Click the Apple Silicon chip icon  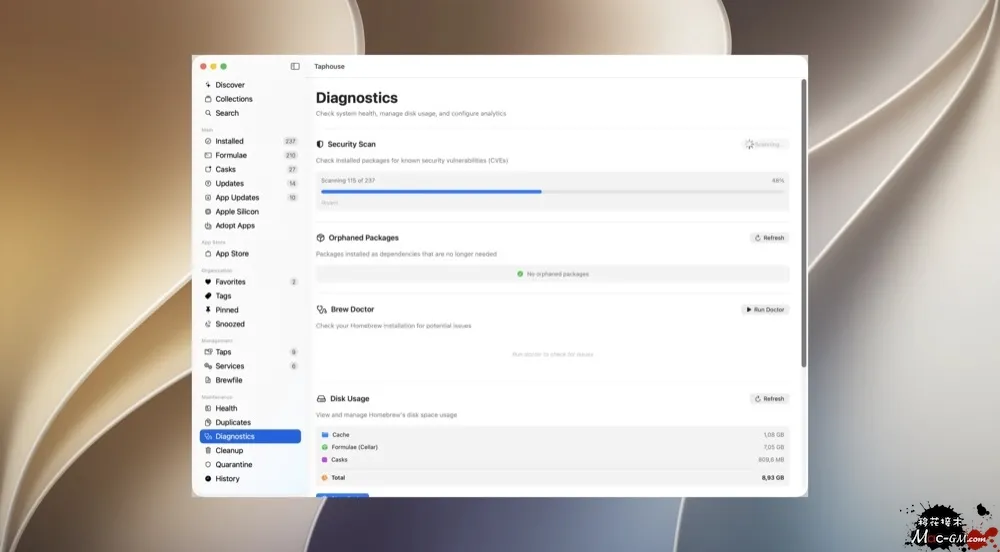208,211
